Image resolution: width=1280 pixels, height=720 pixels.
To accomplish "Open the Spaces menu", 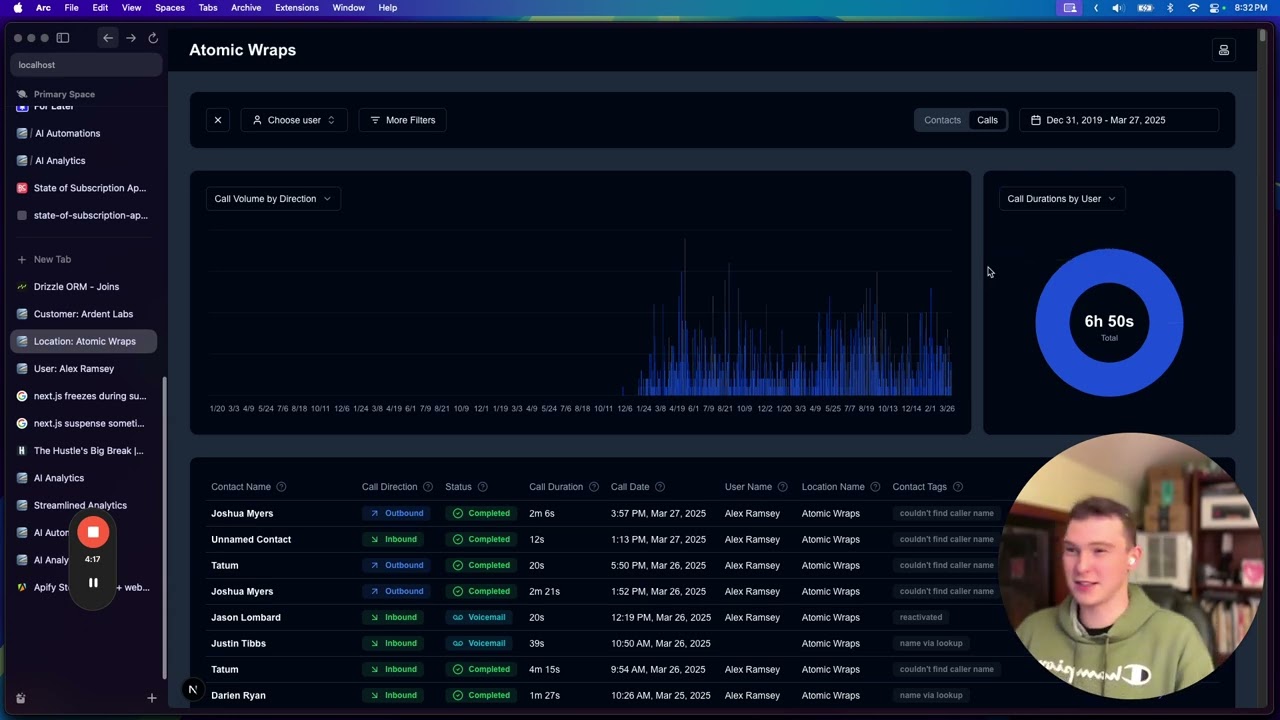I will 170,8.
